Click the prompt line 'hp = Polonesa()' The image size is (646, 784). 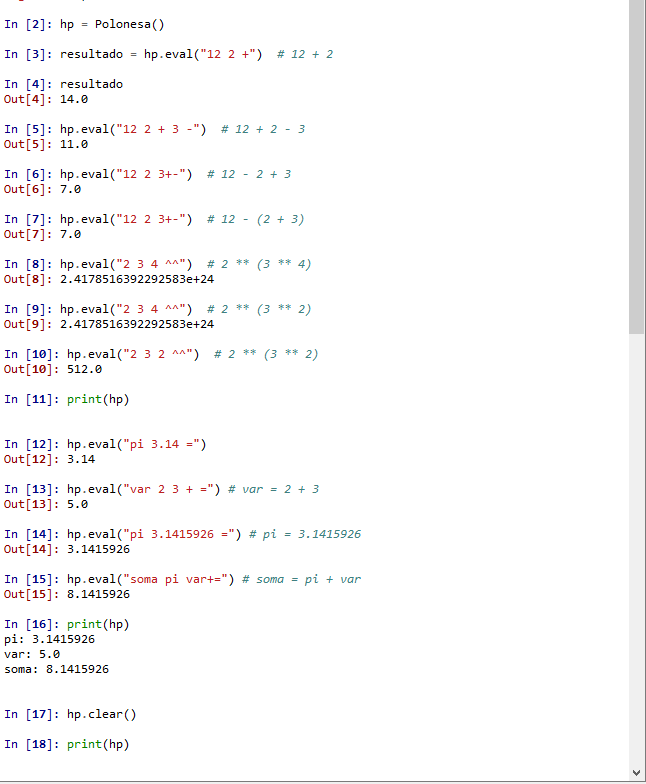(x=84, y=24)
